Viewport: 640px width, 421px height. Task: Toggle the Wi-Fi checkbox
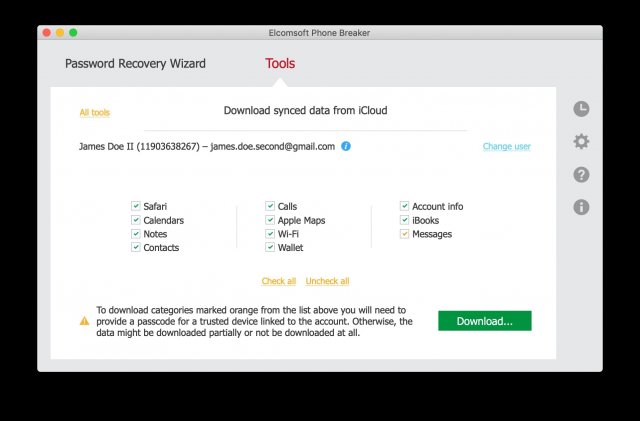point(270,234)
